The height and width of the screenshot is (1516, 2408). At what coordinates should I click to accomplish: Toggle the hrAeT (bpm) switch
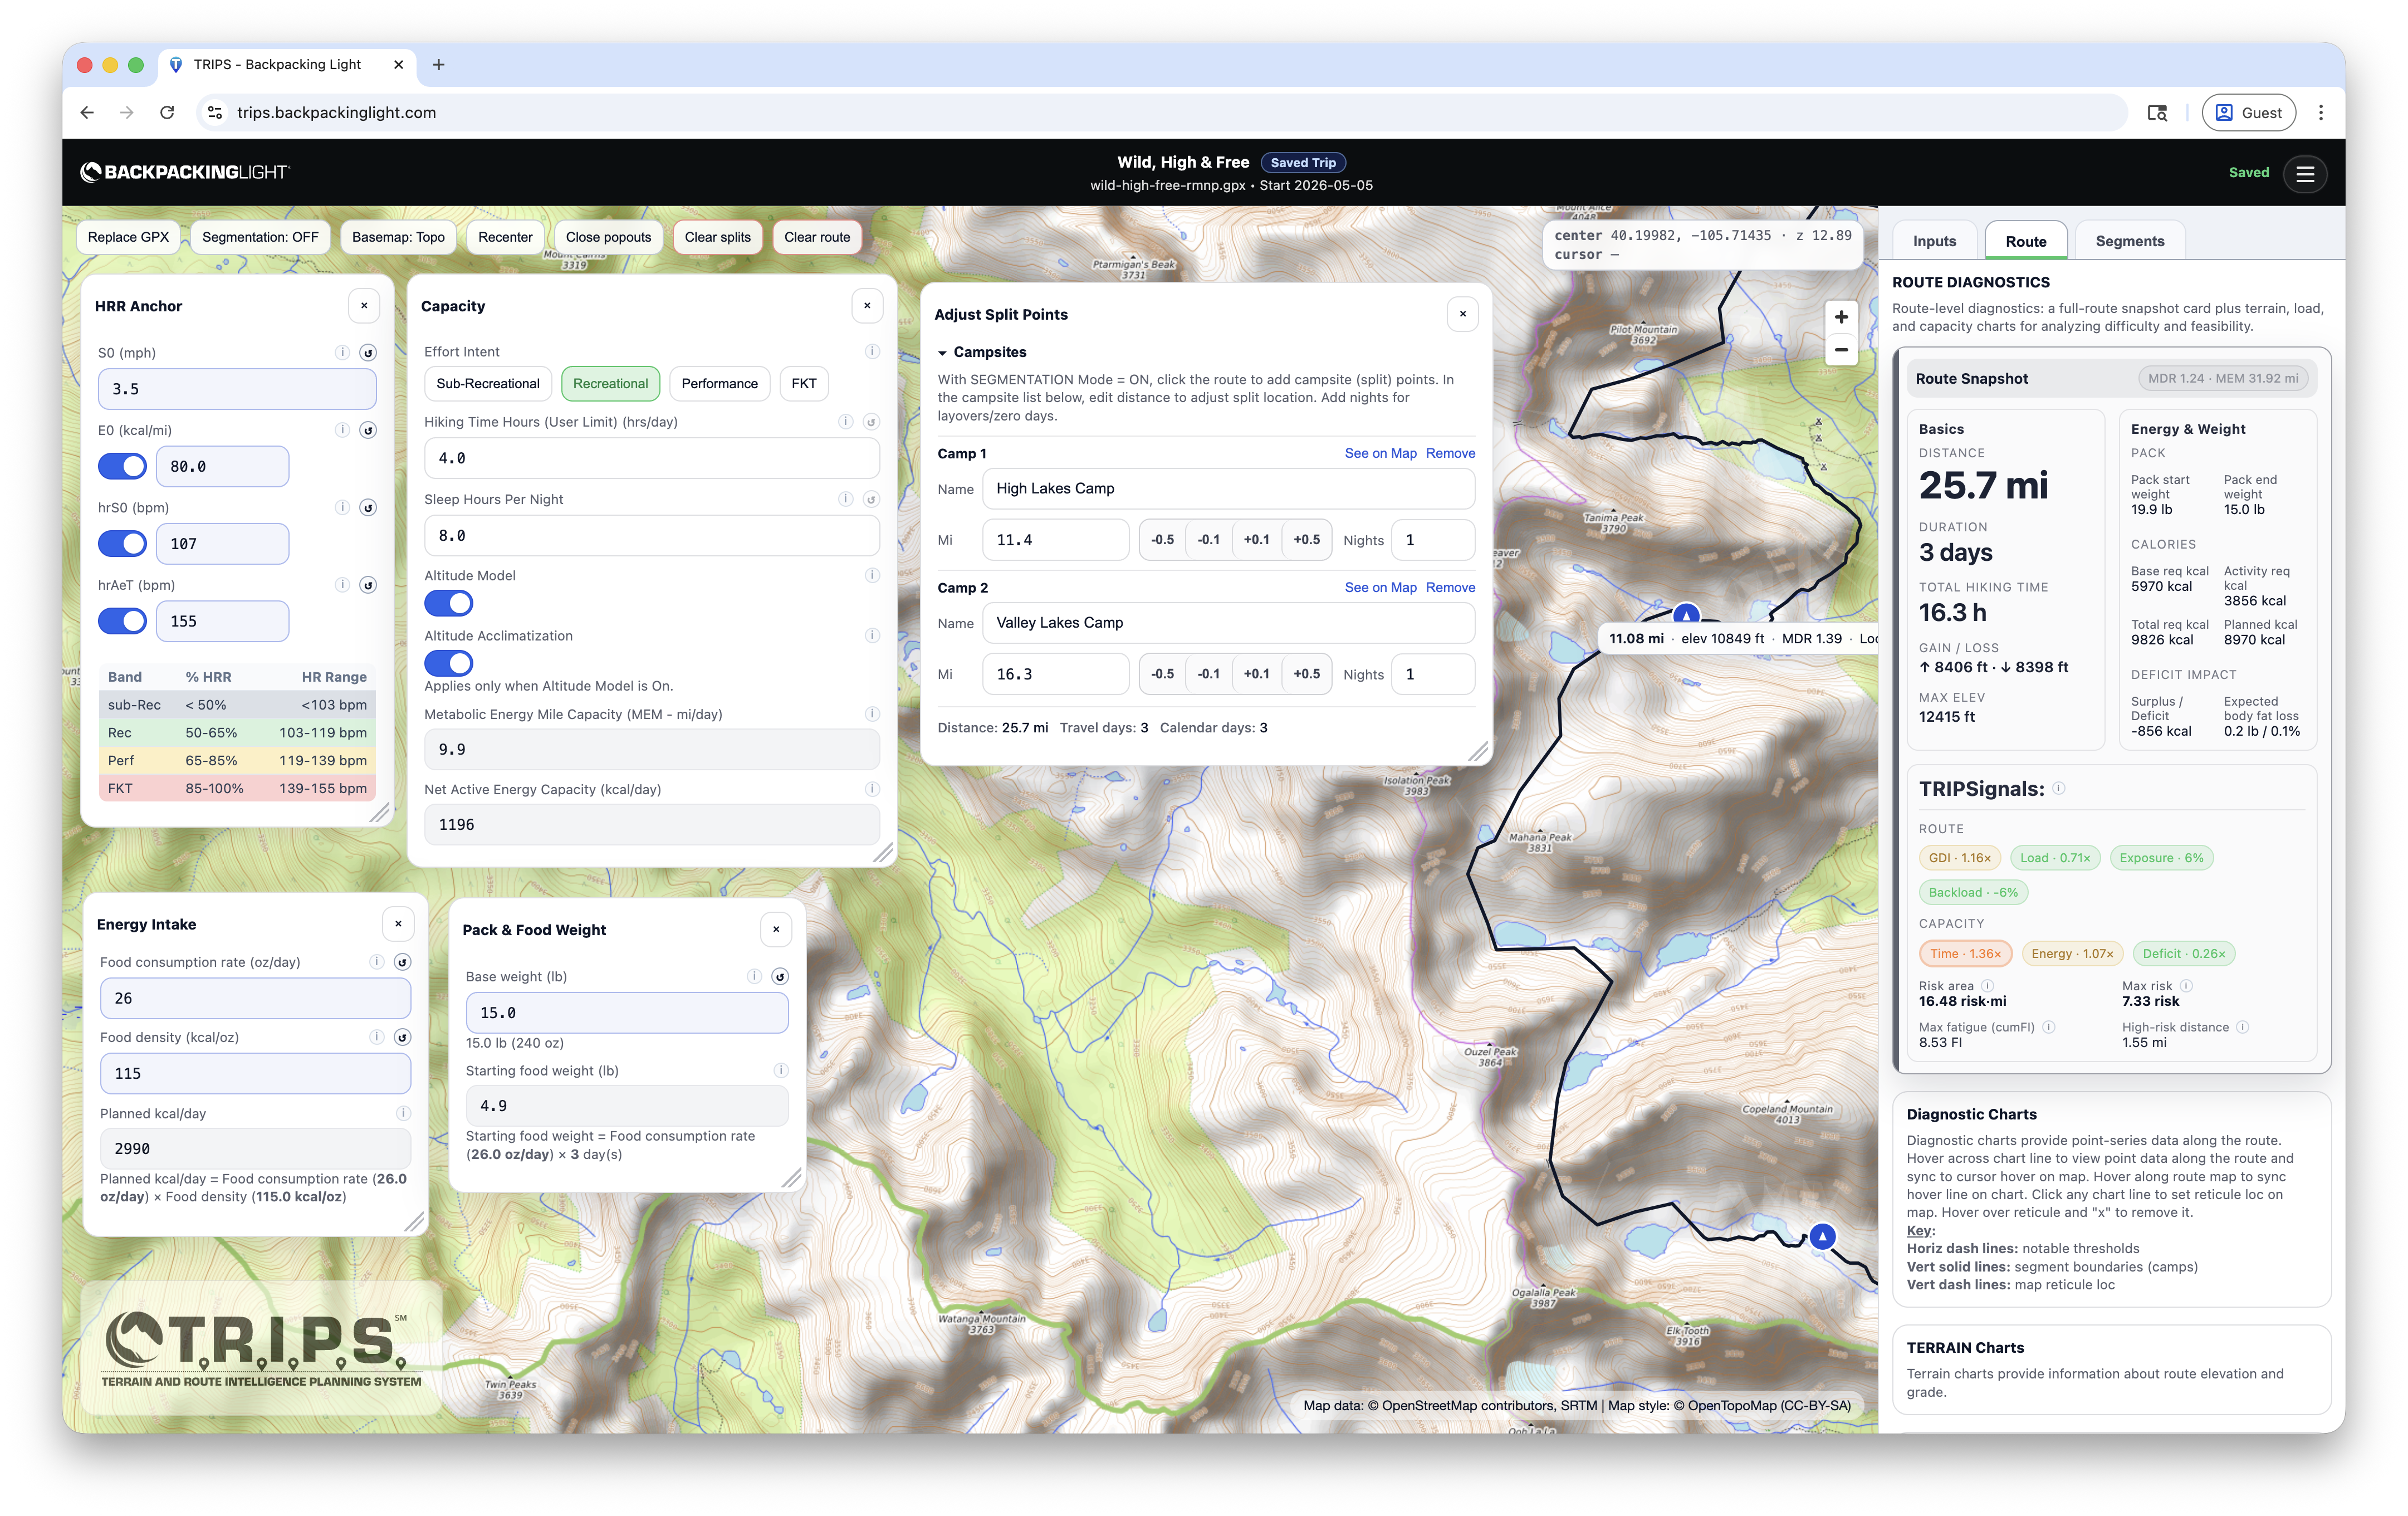[122, 621]
